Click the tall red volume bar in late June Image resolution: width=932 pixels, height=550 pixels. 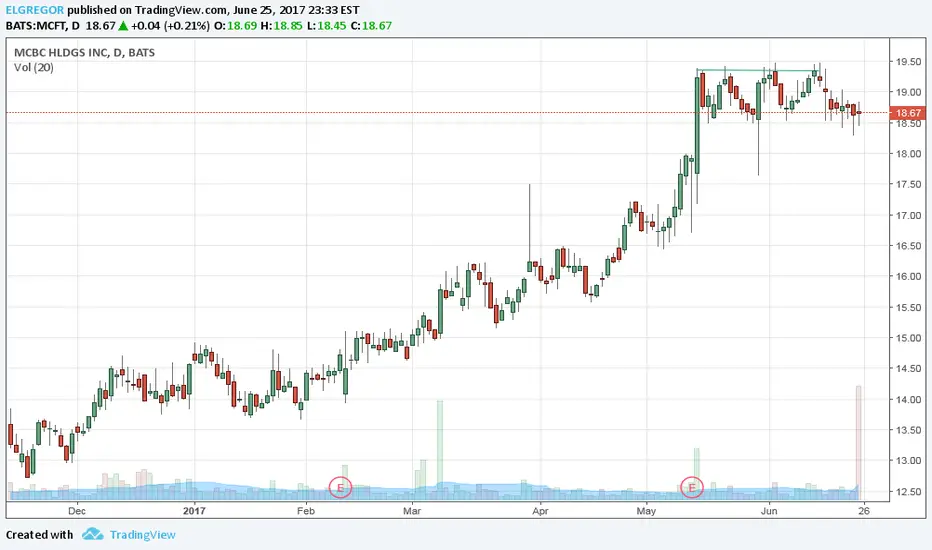point(858,443)
